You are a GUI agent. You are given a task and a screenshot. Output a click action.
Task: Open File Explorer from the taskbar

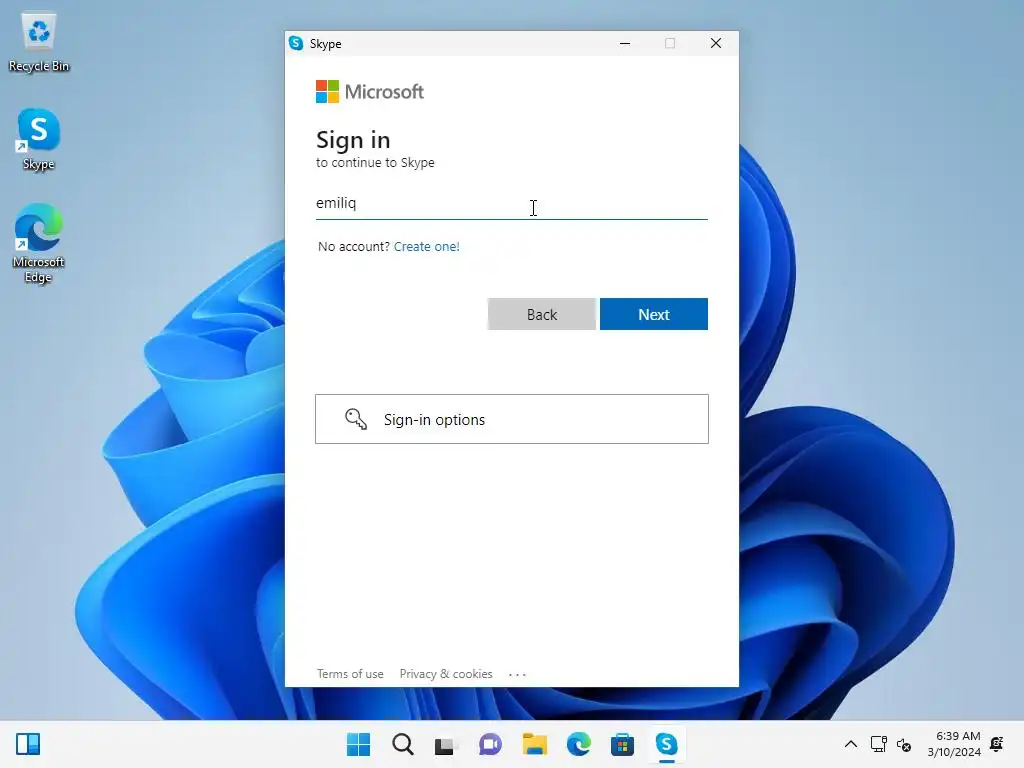pyautogui.click(x=535, y=744)
